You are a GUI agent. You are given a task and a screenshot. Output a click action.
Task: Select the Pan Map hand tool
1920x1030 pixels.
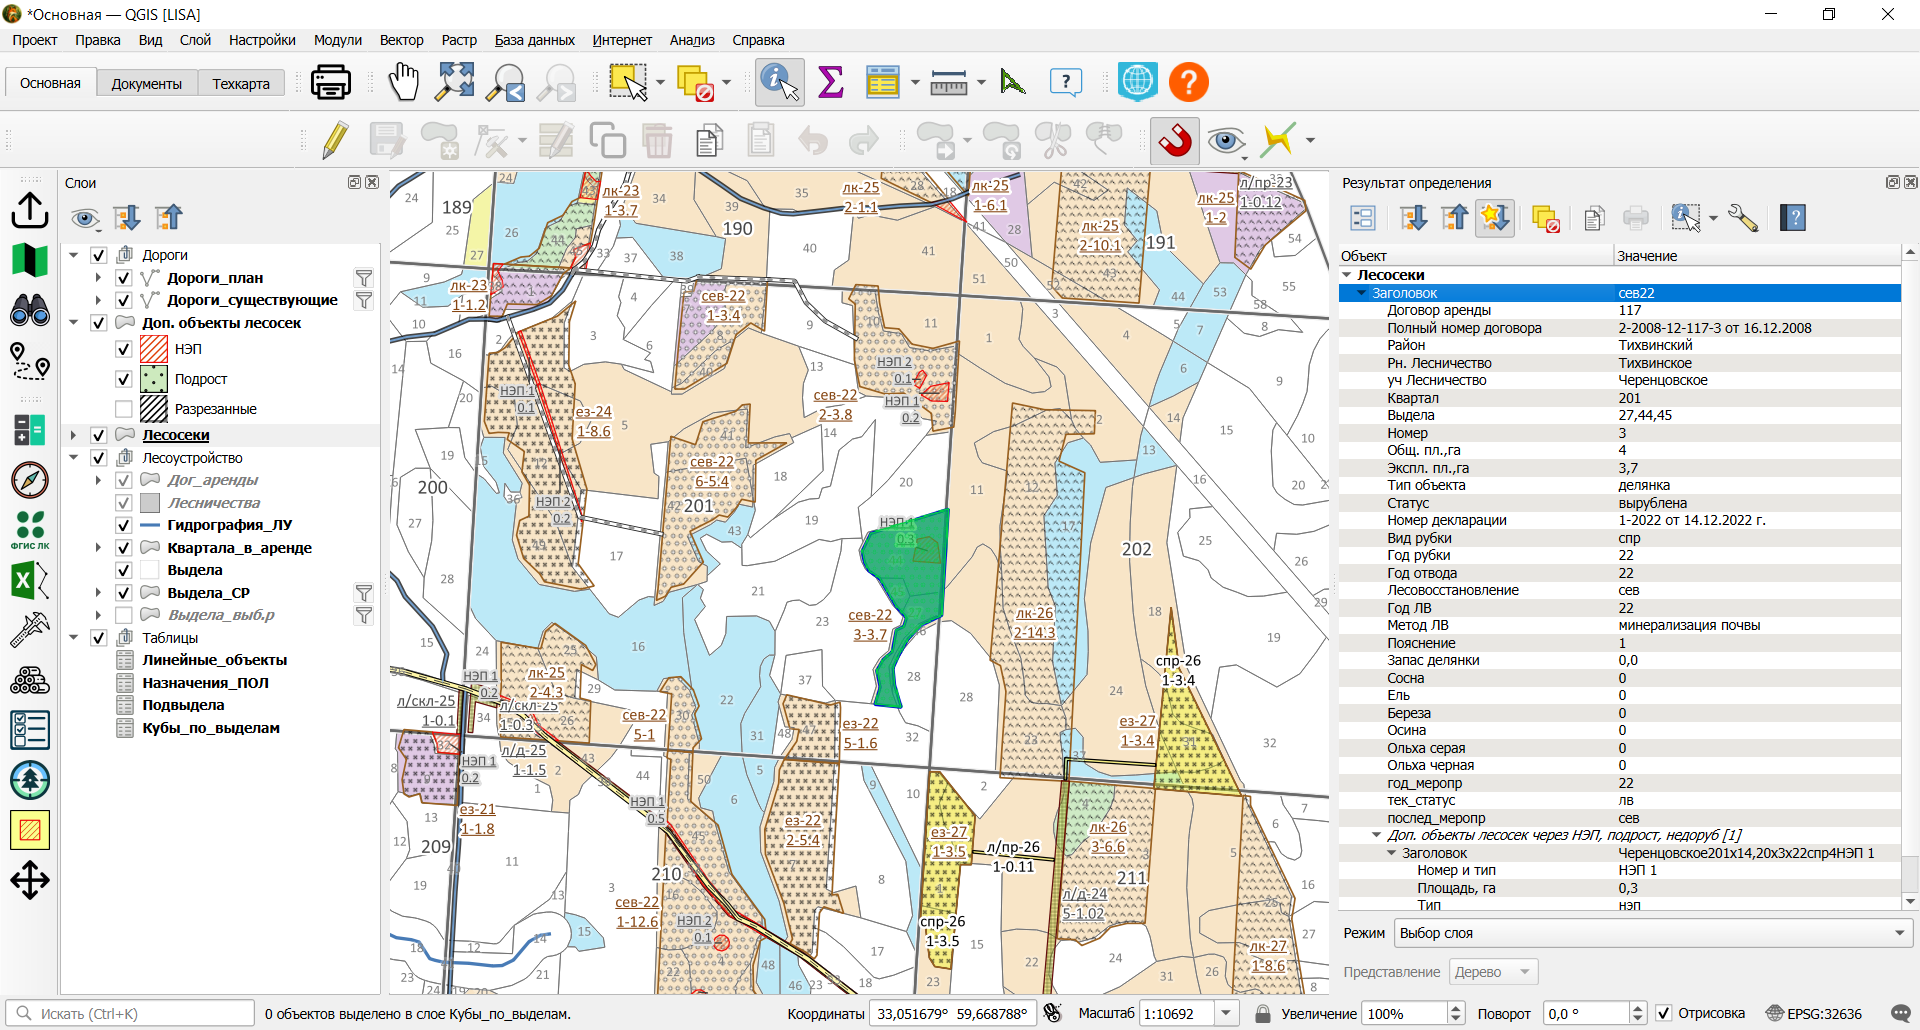[404, 82]
